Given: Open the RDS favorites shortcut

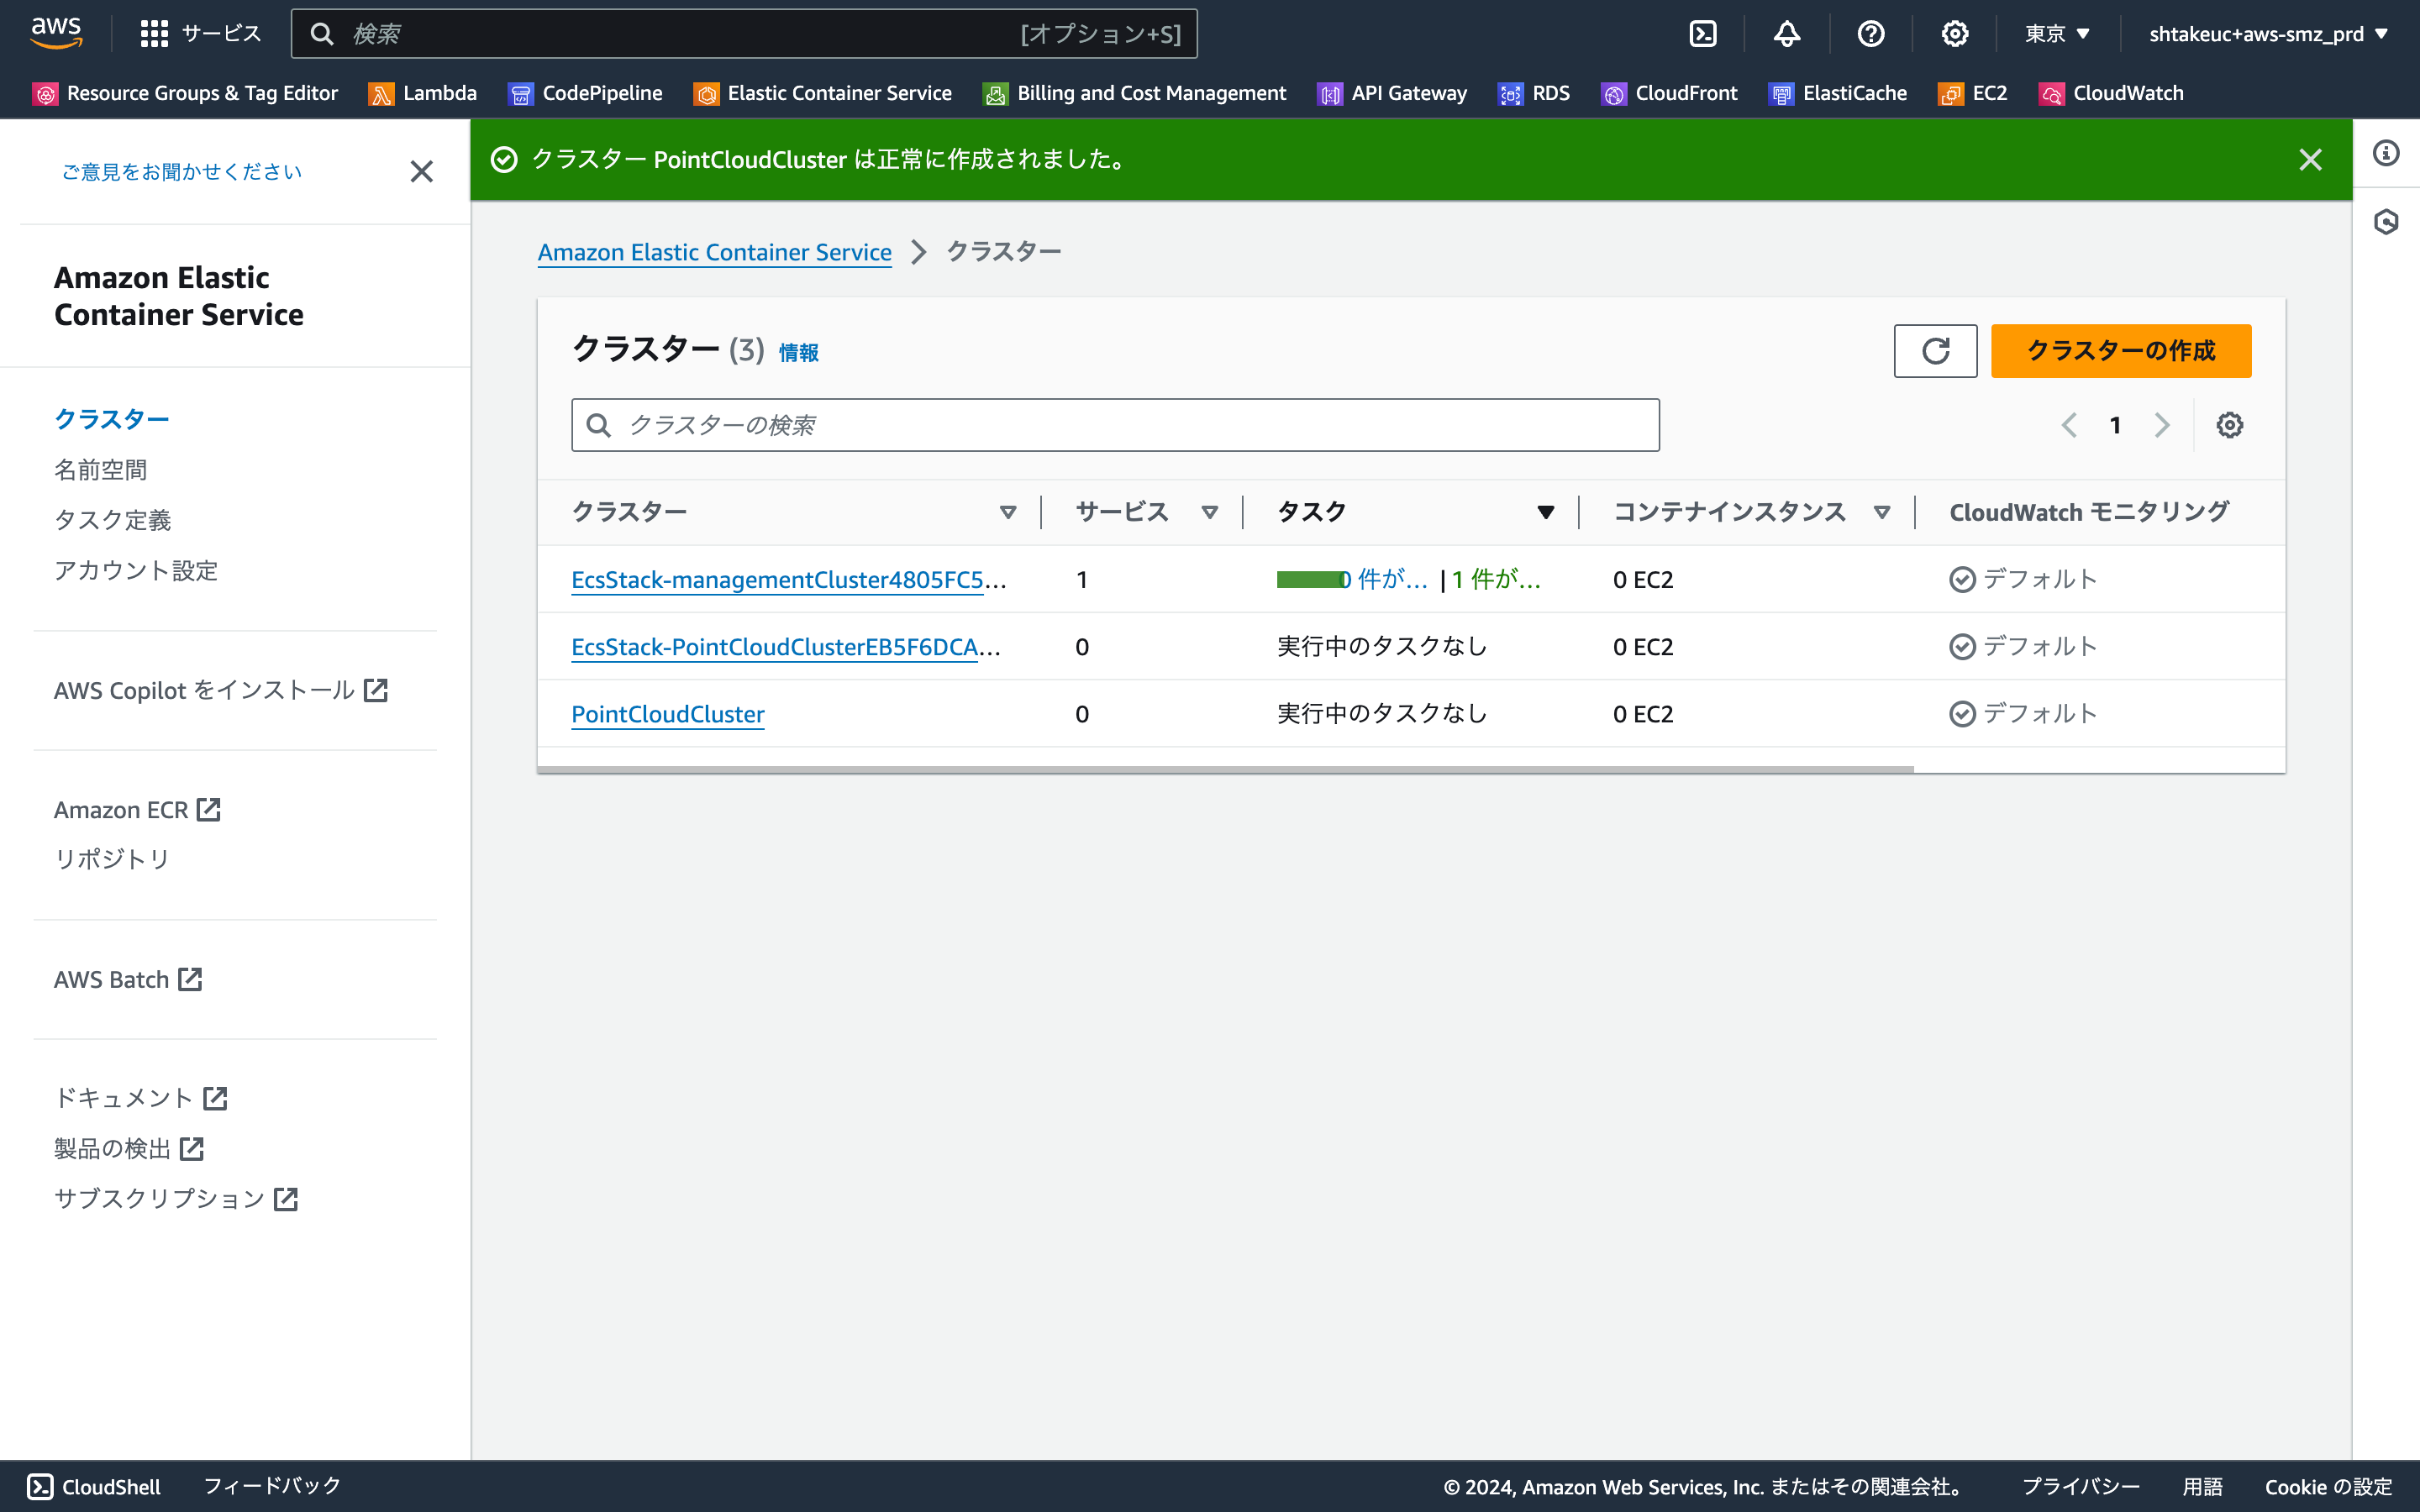Looking at the screenshot, I should (1534, 93).
